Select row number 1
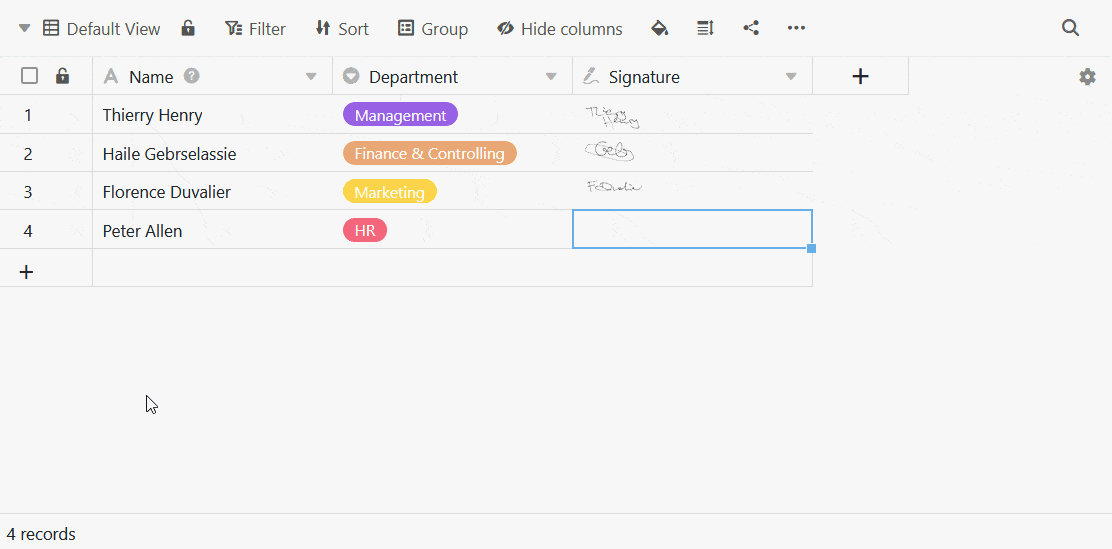 (28, 115)
